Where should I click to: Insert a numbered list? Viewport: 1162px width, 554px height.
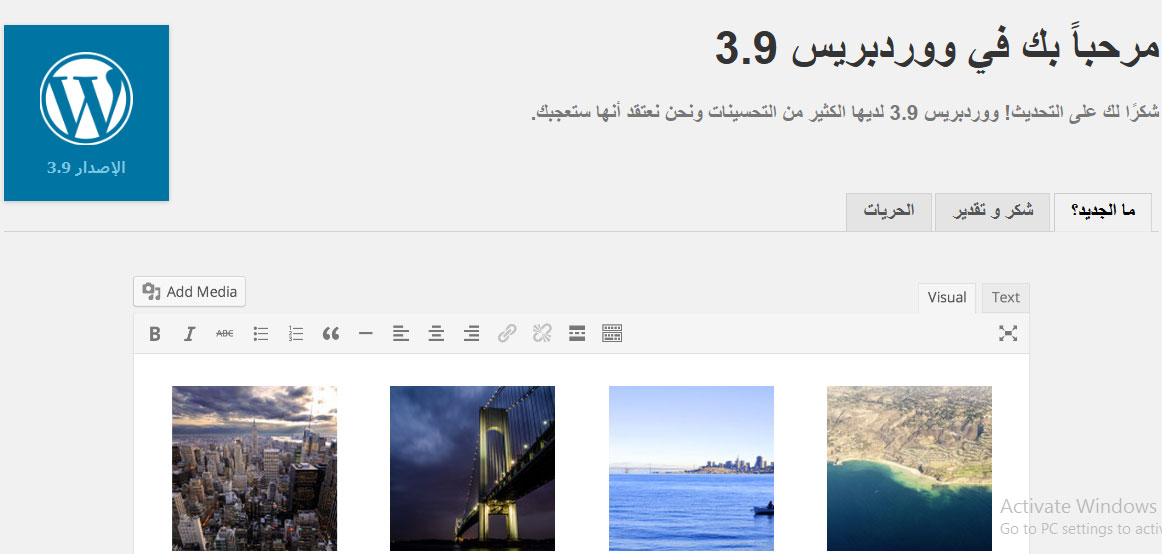point(296,334)
